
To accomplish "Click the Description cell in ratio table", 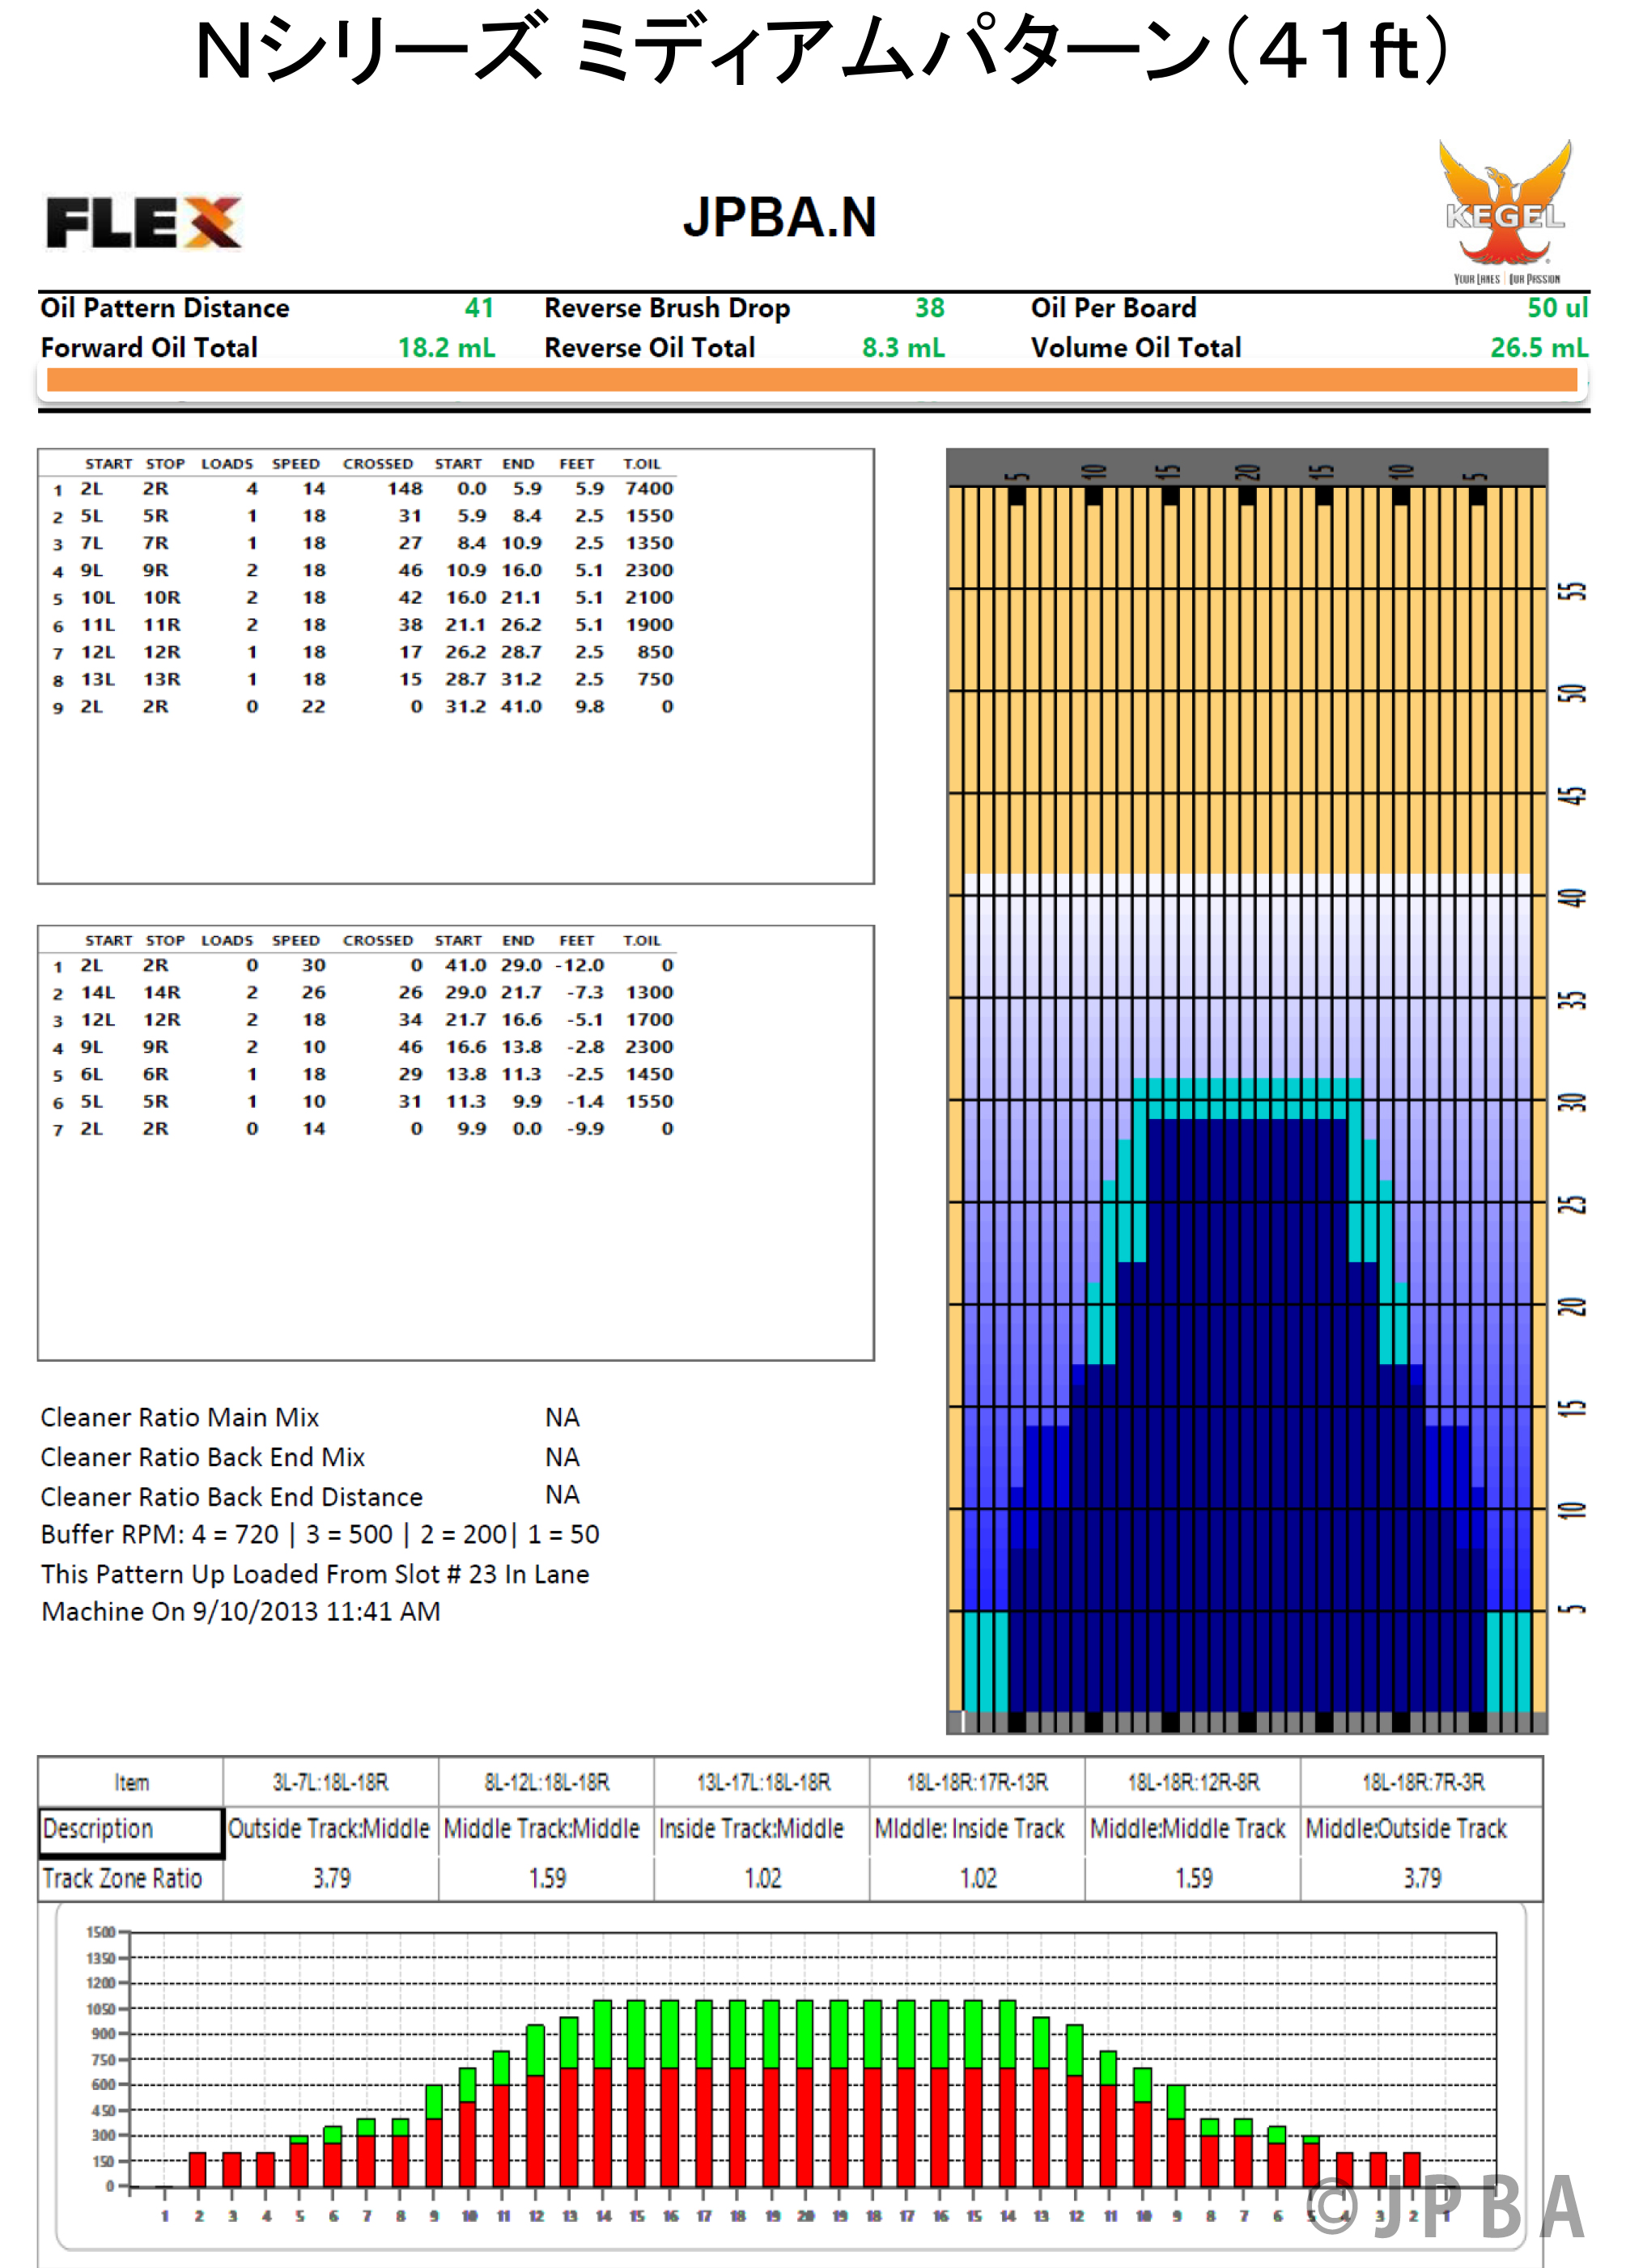I will (x=130, y=1829).
